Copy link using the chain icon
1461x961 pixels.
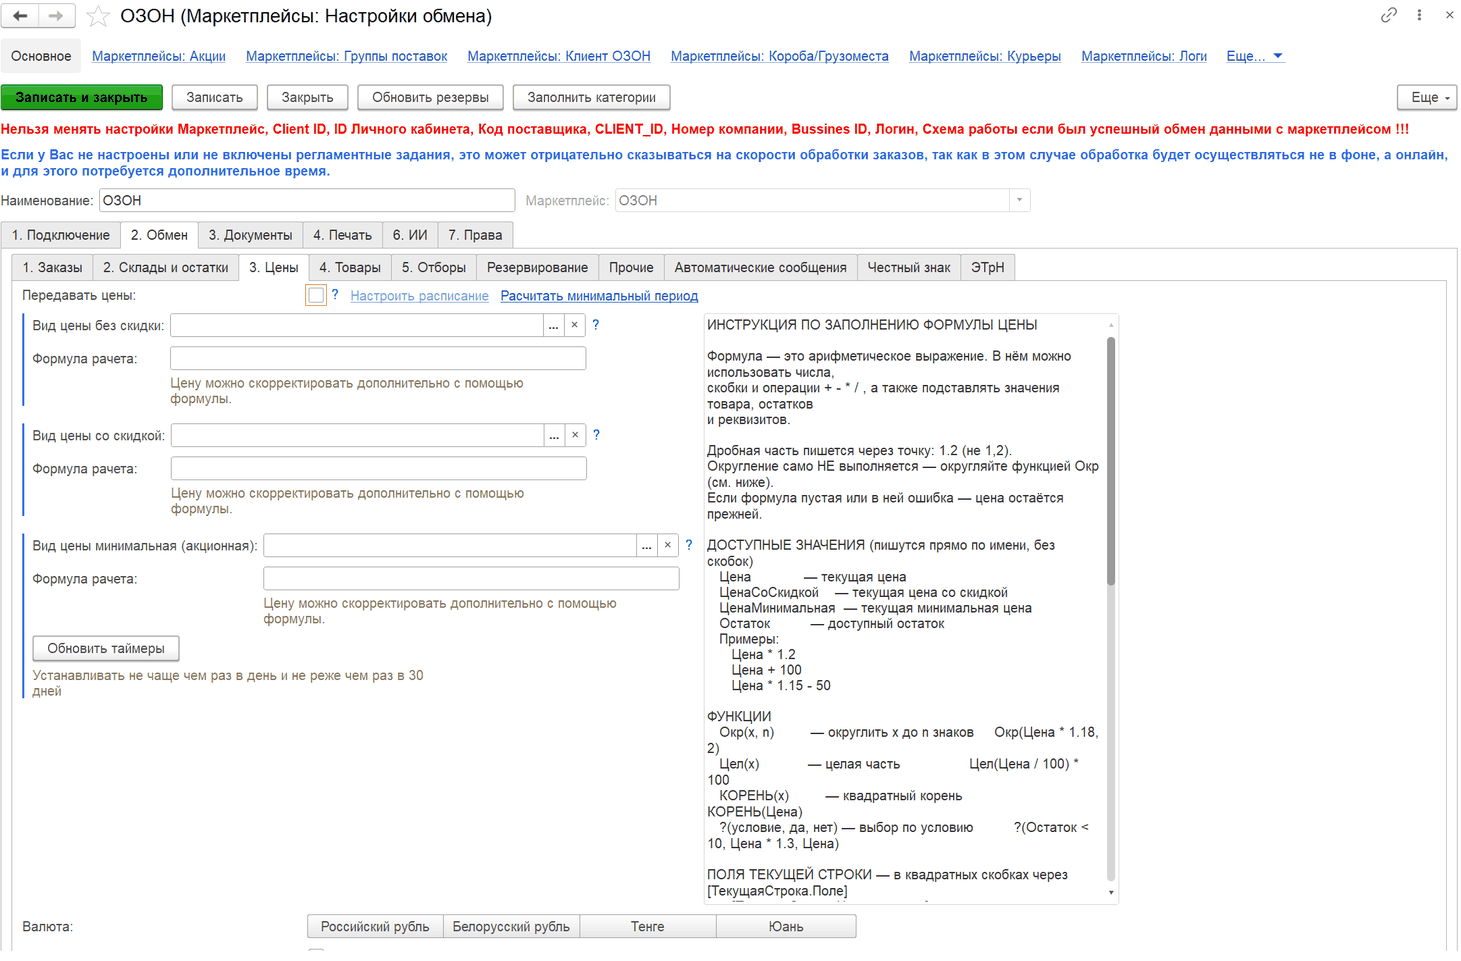[1389, 15]
